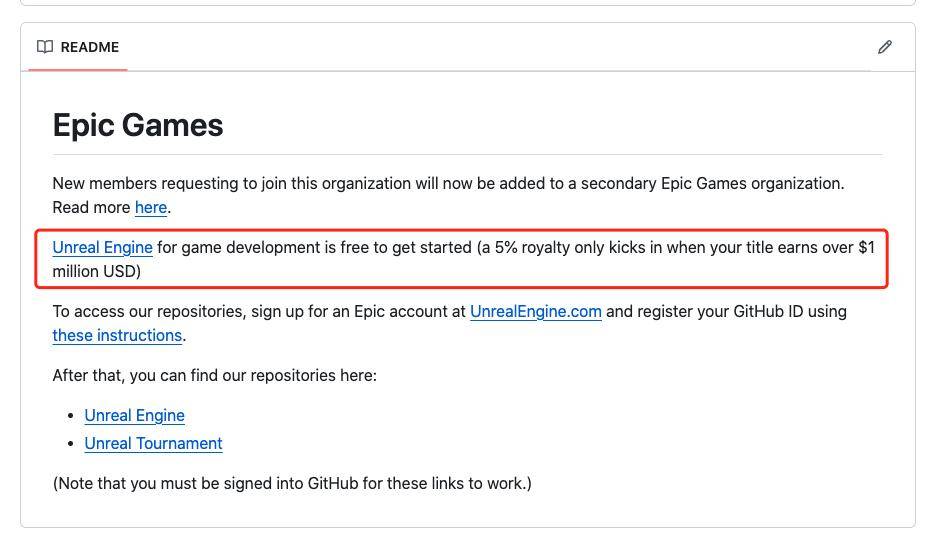The height and width of the screenshot is (542, 927).
Task: Click the bullet point before Unreal Engine
Action: pos(70,416)
